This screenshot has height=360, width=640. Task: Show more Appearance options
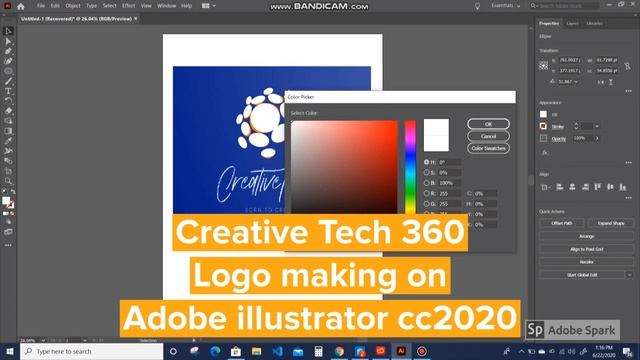[629, 162]
